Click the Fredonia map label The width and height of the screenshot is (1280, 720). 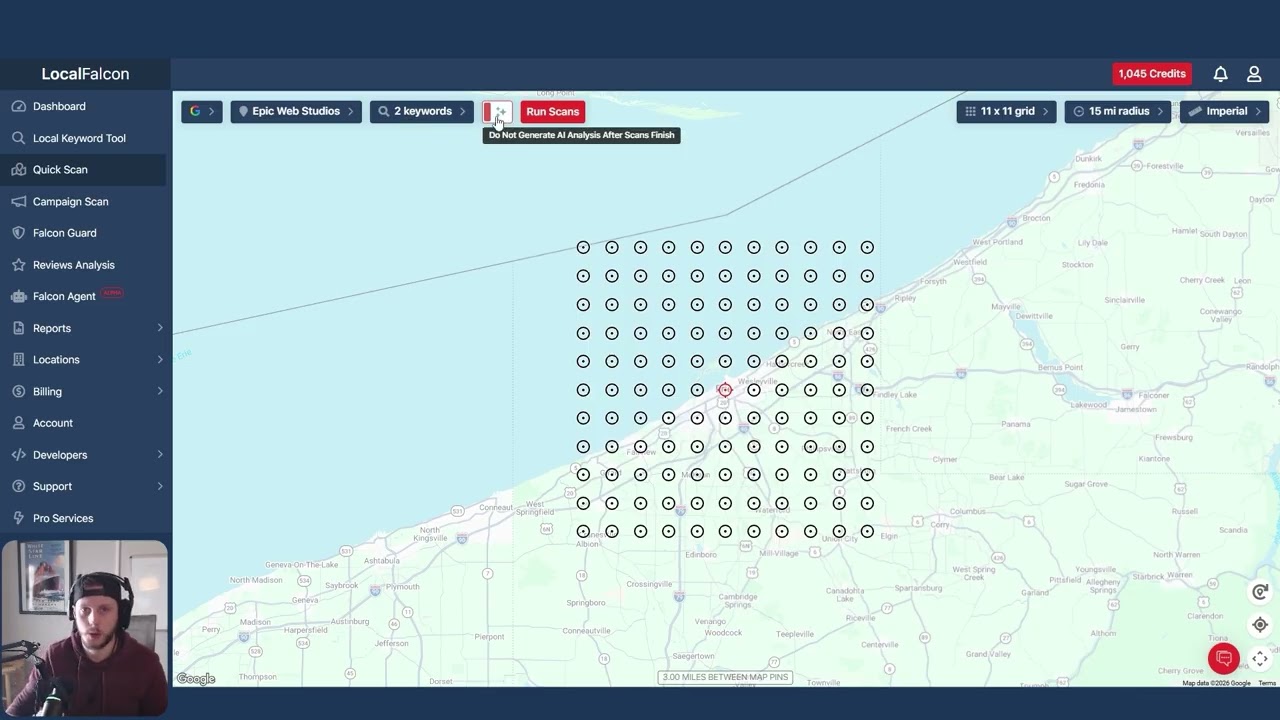coord(1089,185)
